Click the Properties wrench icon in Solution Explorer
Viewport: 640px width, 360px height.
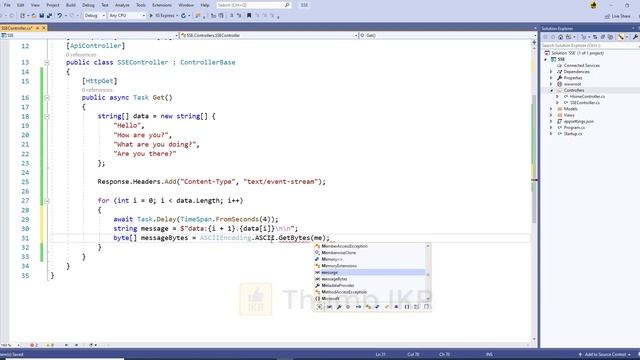636,37
